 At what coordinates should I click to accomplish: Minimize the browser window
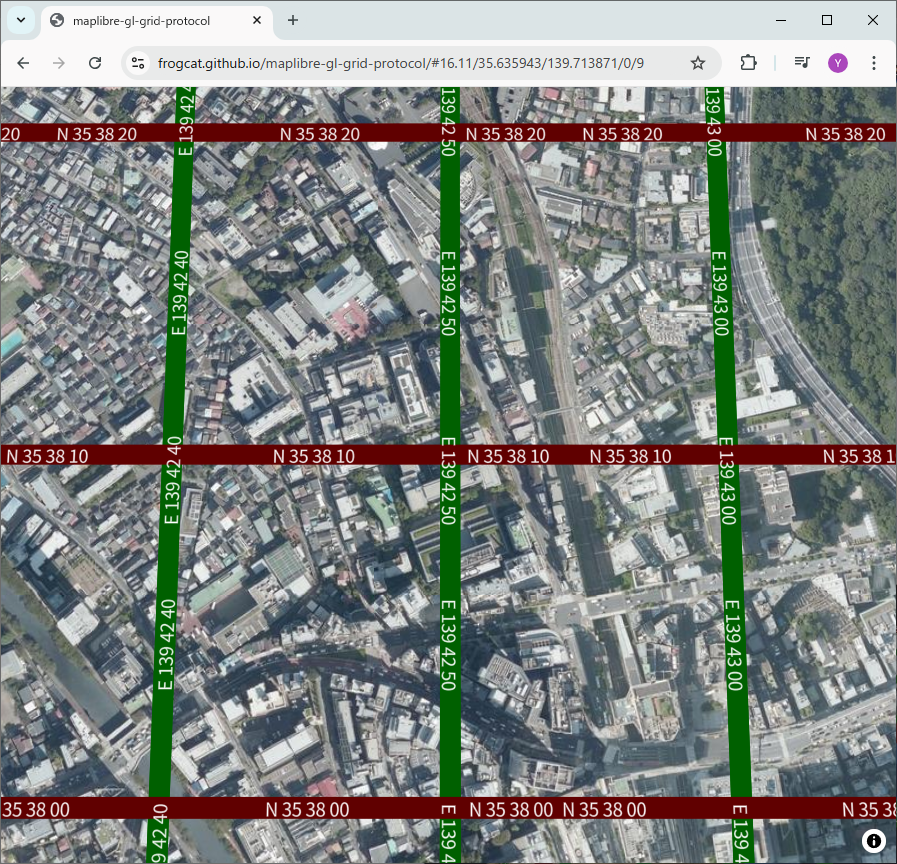(781, 21)
